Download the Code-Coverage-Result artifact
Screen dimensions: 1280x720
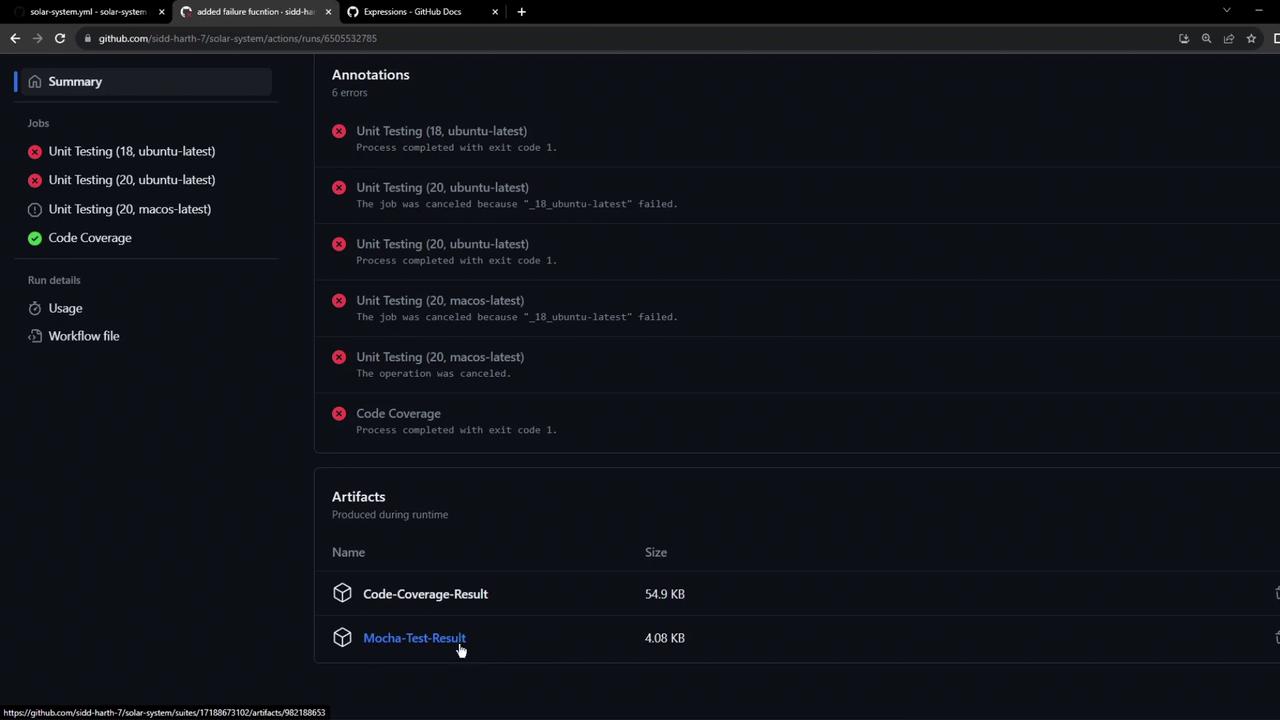point(425,594)
